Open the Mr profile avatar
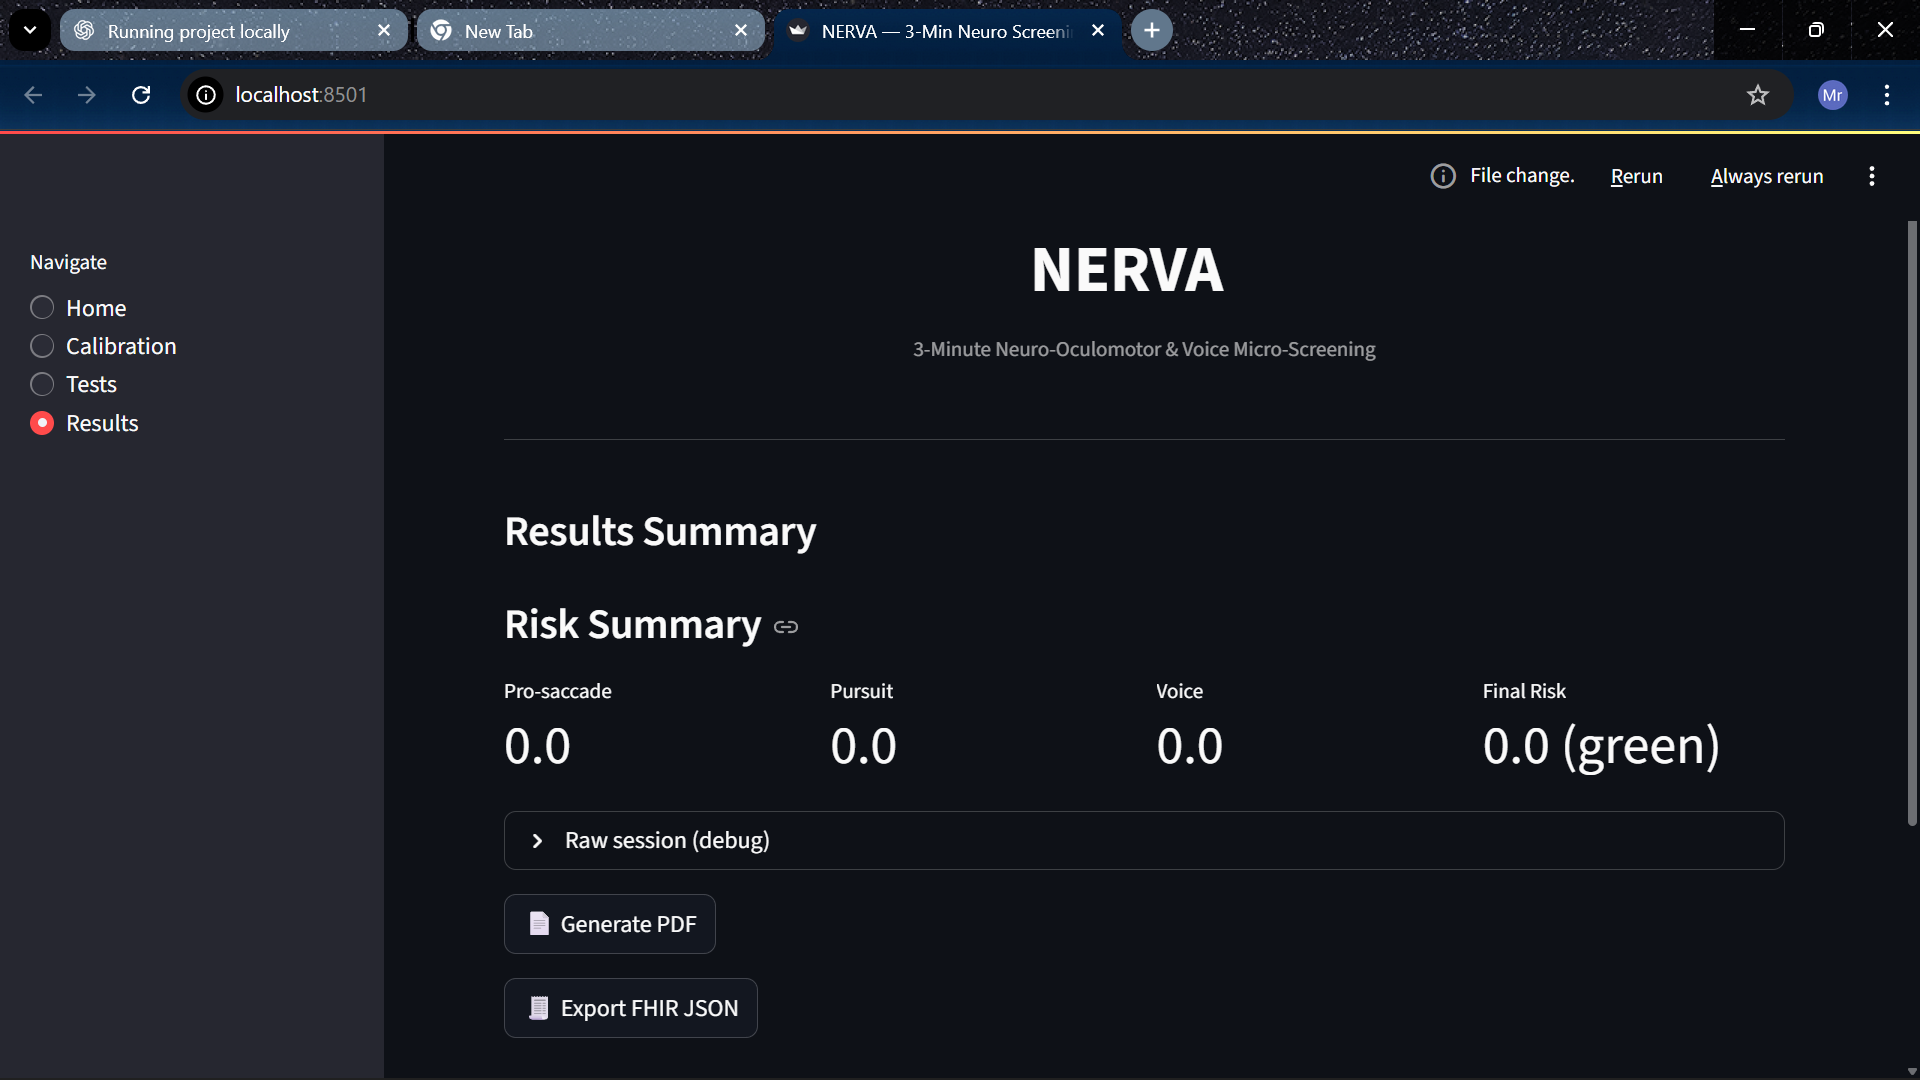This screenshot has height=1080, width=1920. coord(1832,95)
